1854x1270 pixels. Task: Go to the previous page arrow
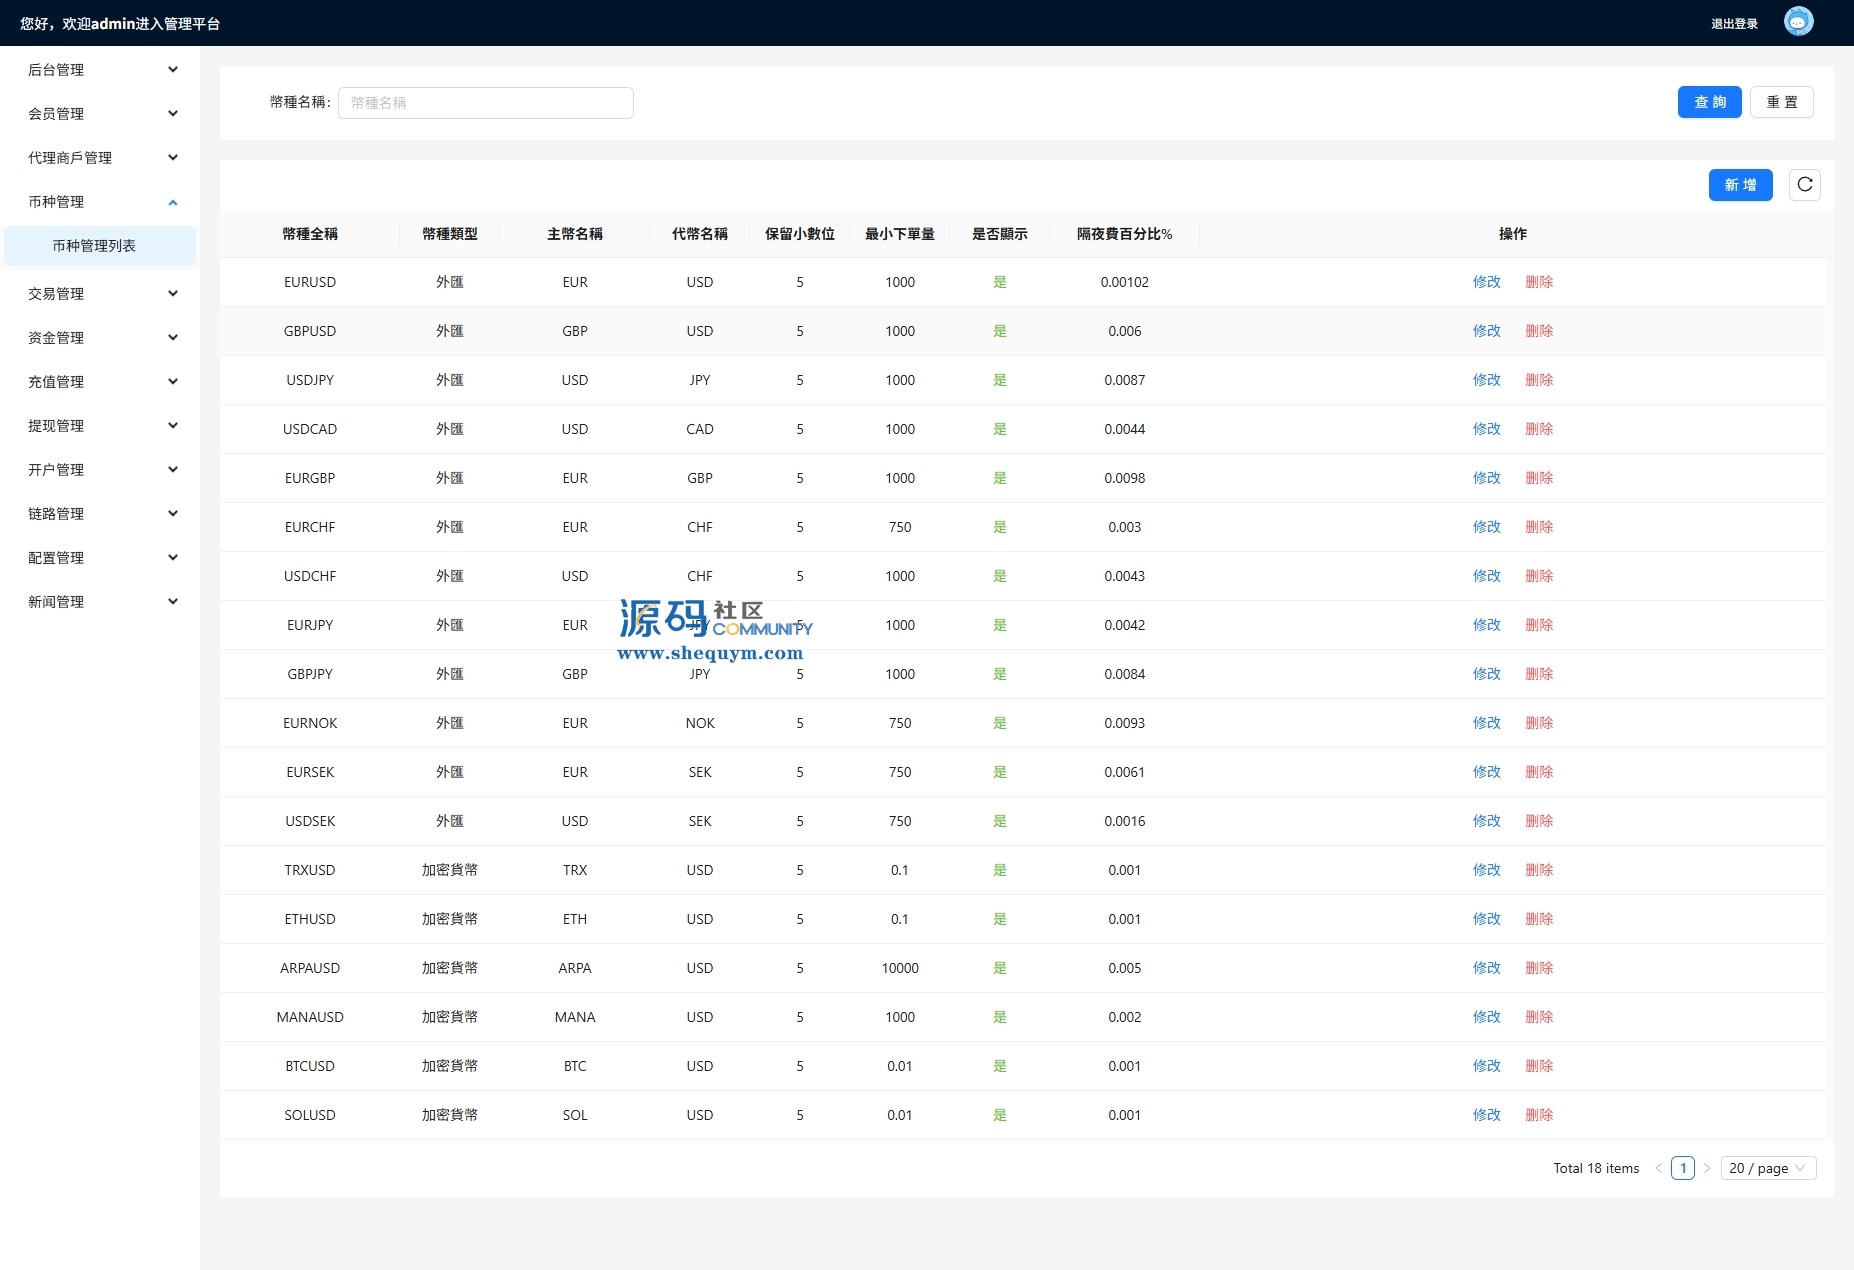pos(1659,1168)
